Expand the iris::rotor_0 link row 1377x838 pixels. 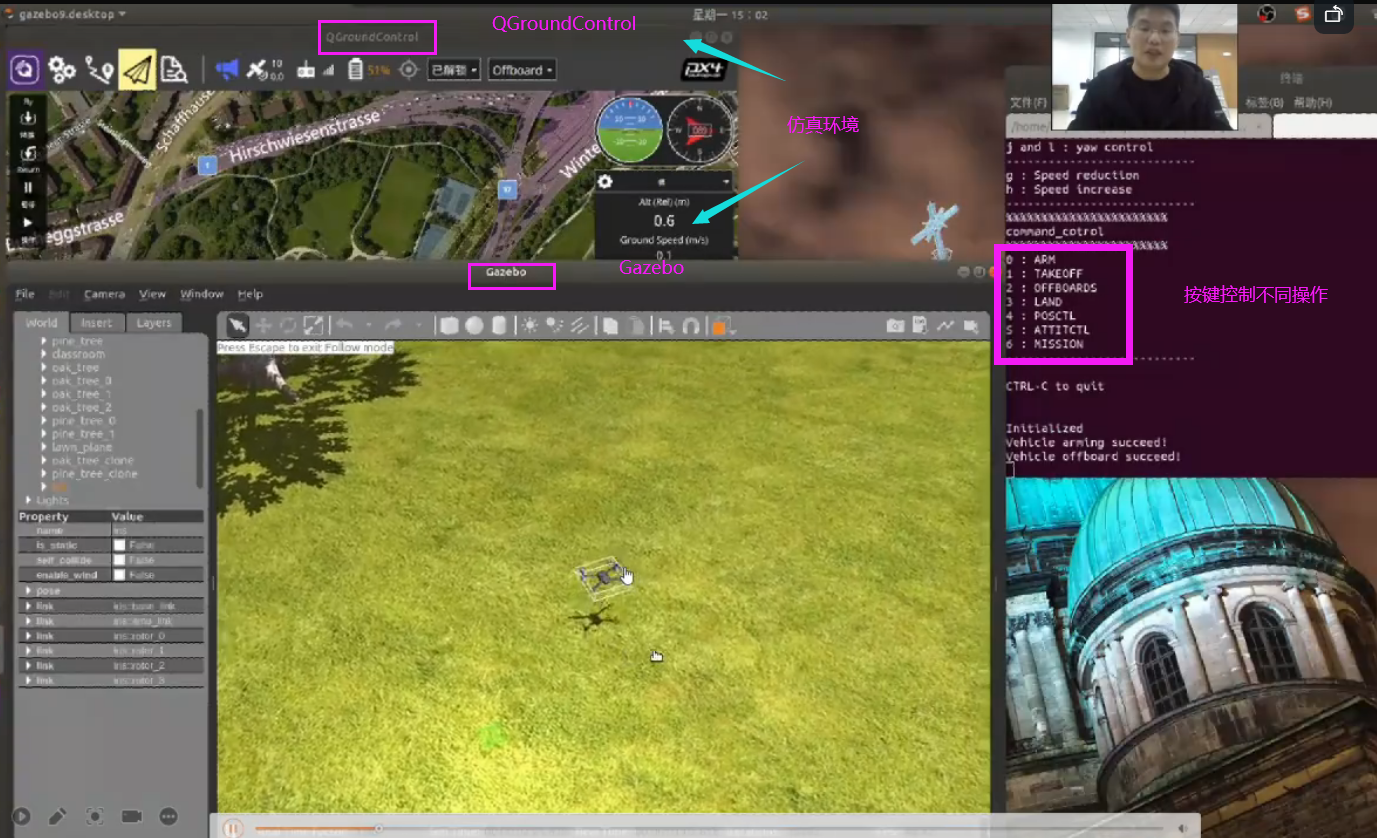(28, 635)
